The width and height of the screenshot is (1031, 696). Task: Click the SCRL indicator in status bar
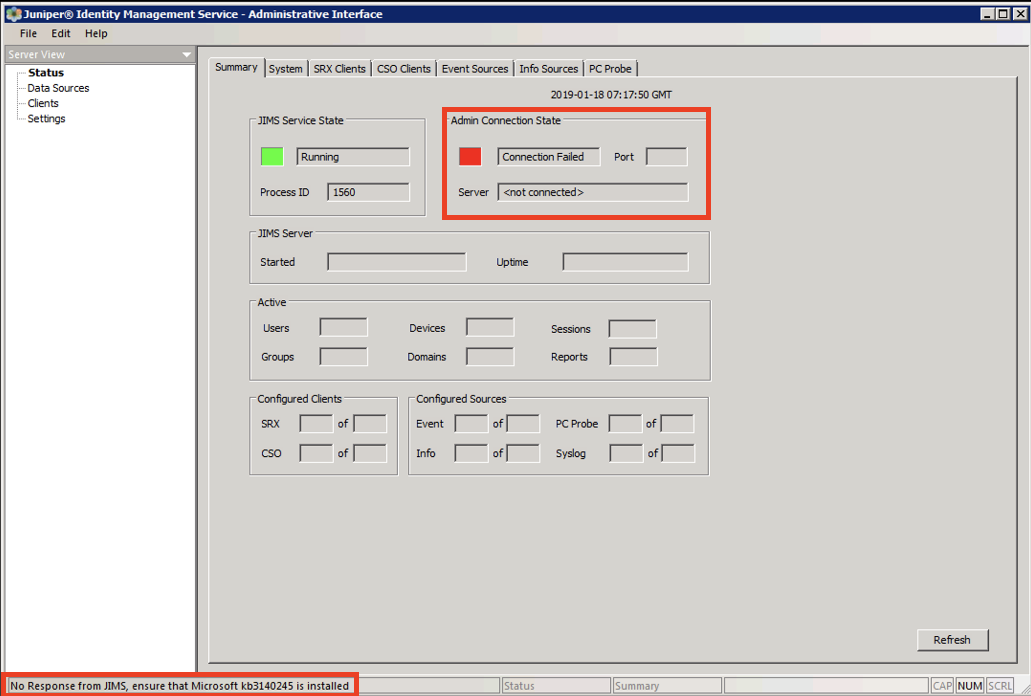(999, 685)
